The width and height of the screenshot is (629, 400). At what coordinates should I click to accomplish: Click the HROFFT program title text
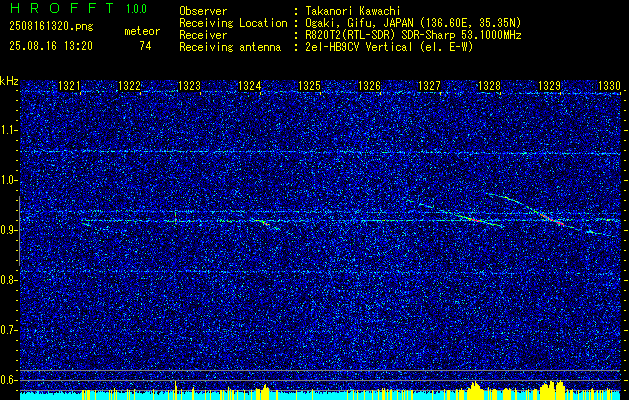coord(61,8)
